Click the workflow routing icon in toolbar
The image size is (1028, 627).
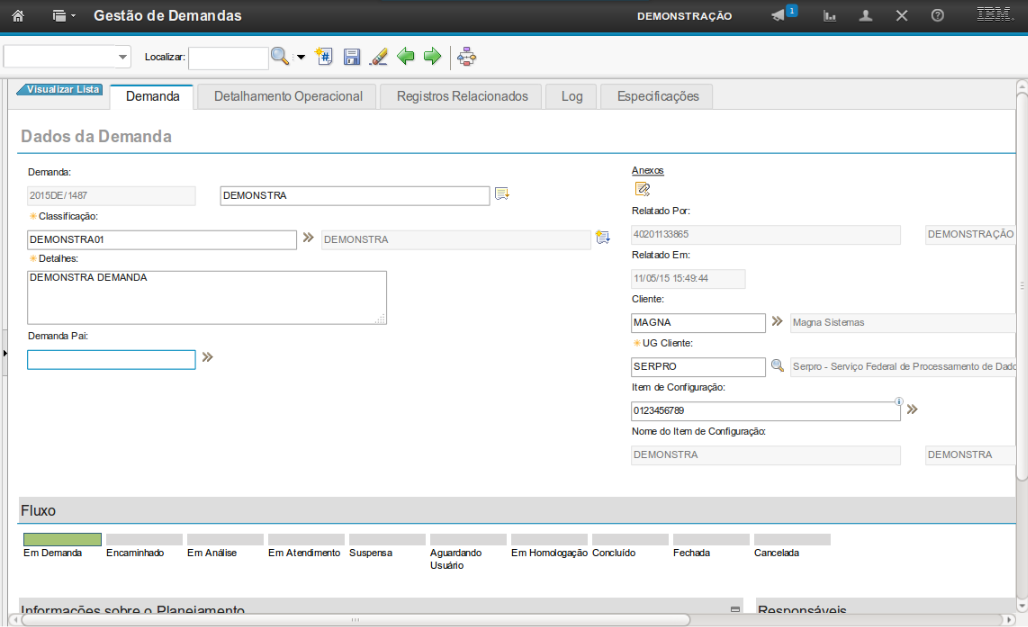tap(467, 57)
